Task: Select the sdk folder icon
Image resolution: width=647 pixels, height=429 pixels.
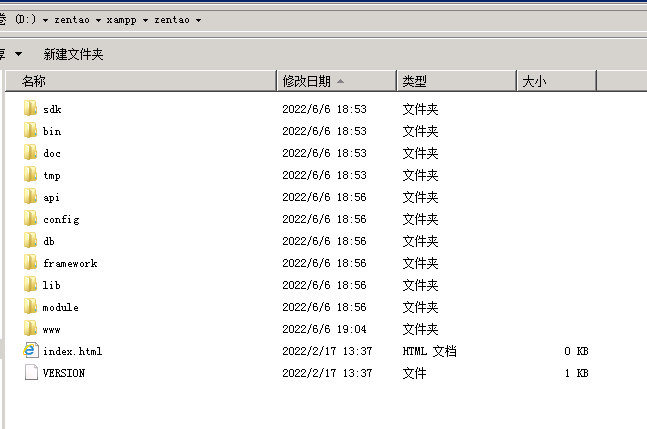Action: [30, 108]
